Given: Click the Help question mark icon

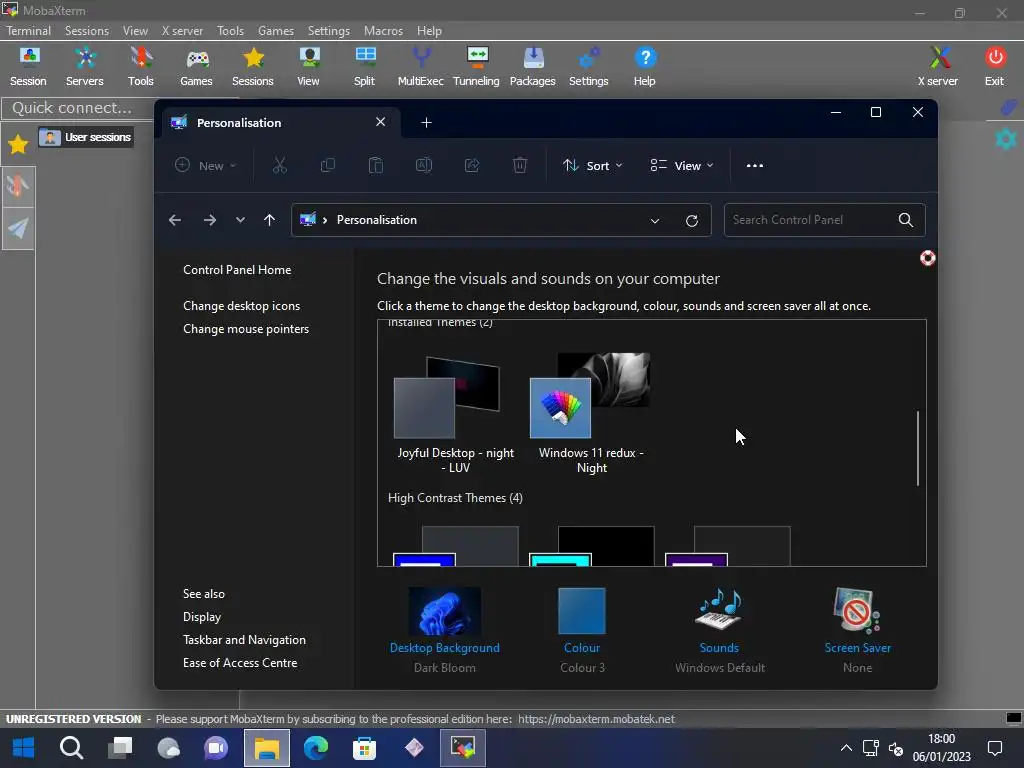Looking at the screenshot, I should [x=645, y=67].
